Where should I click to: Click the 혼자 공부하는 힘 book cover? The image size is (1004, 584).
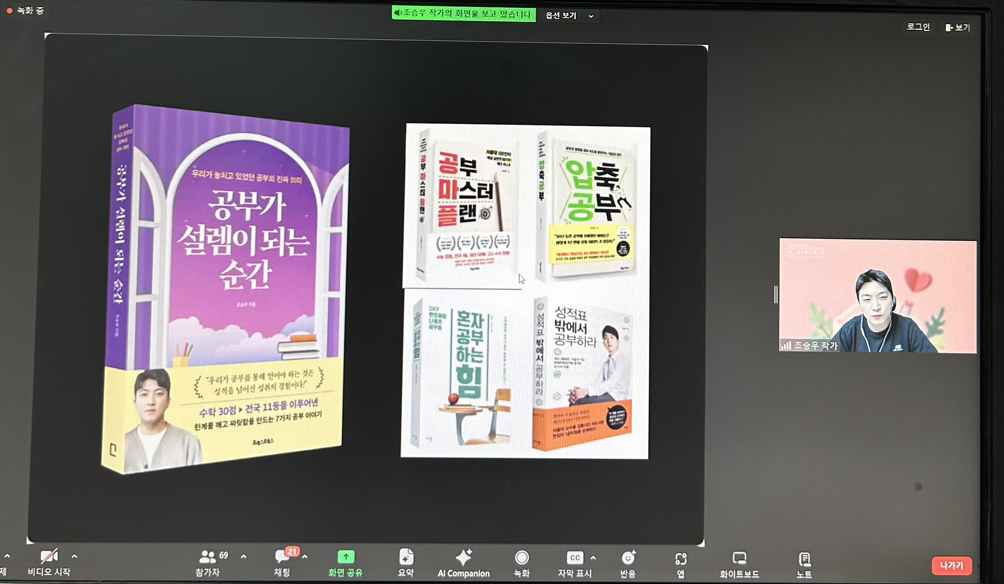tap(462, 374)
